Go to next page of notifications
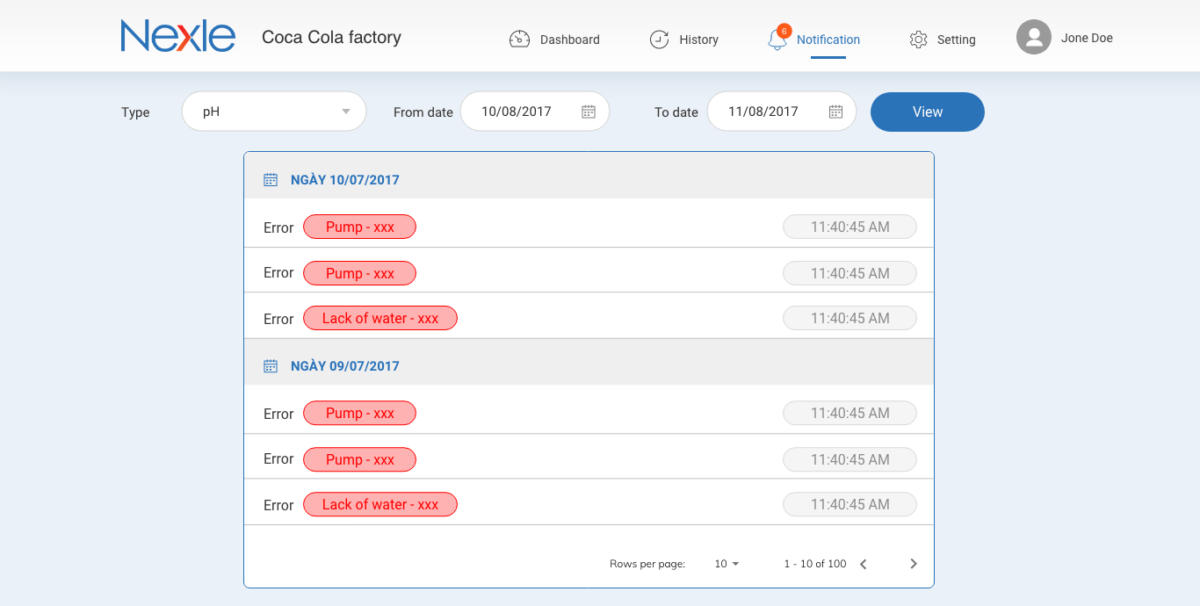The width and height of the screenshot is (1200, 606). [913, 564]
